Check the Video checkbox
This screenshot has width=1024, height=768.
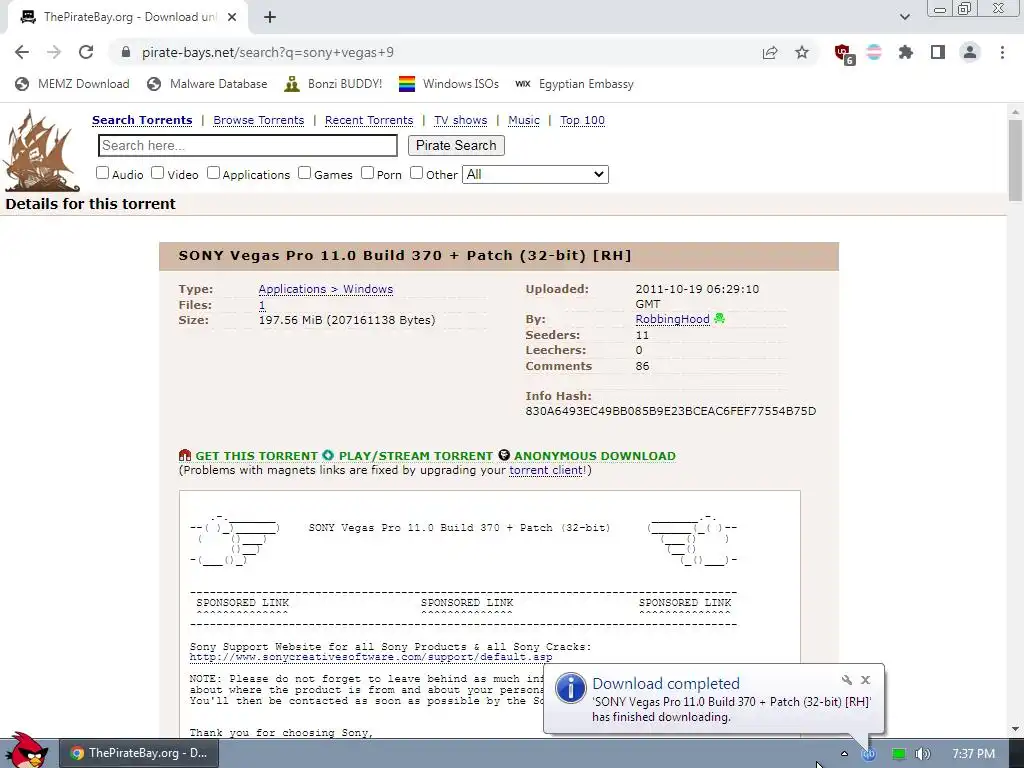pyautogui.click(x=157, y=173)
